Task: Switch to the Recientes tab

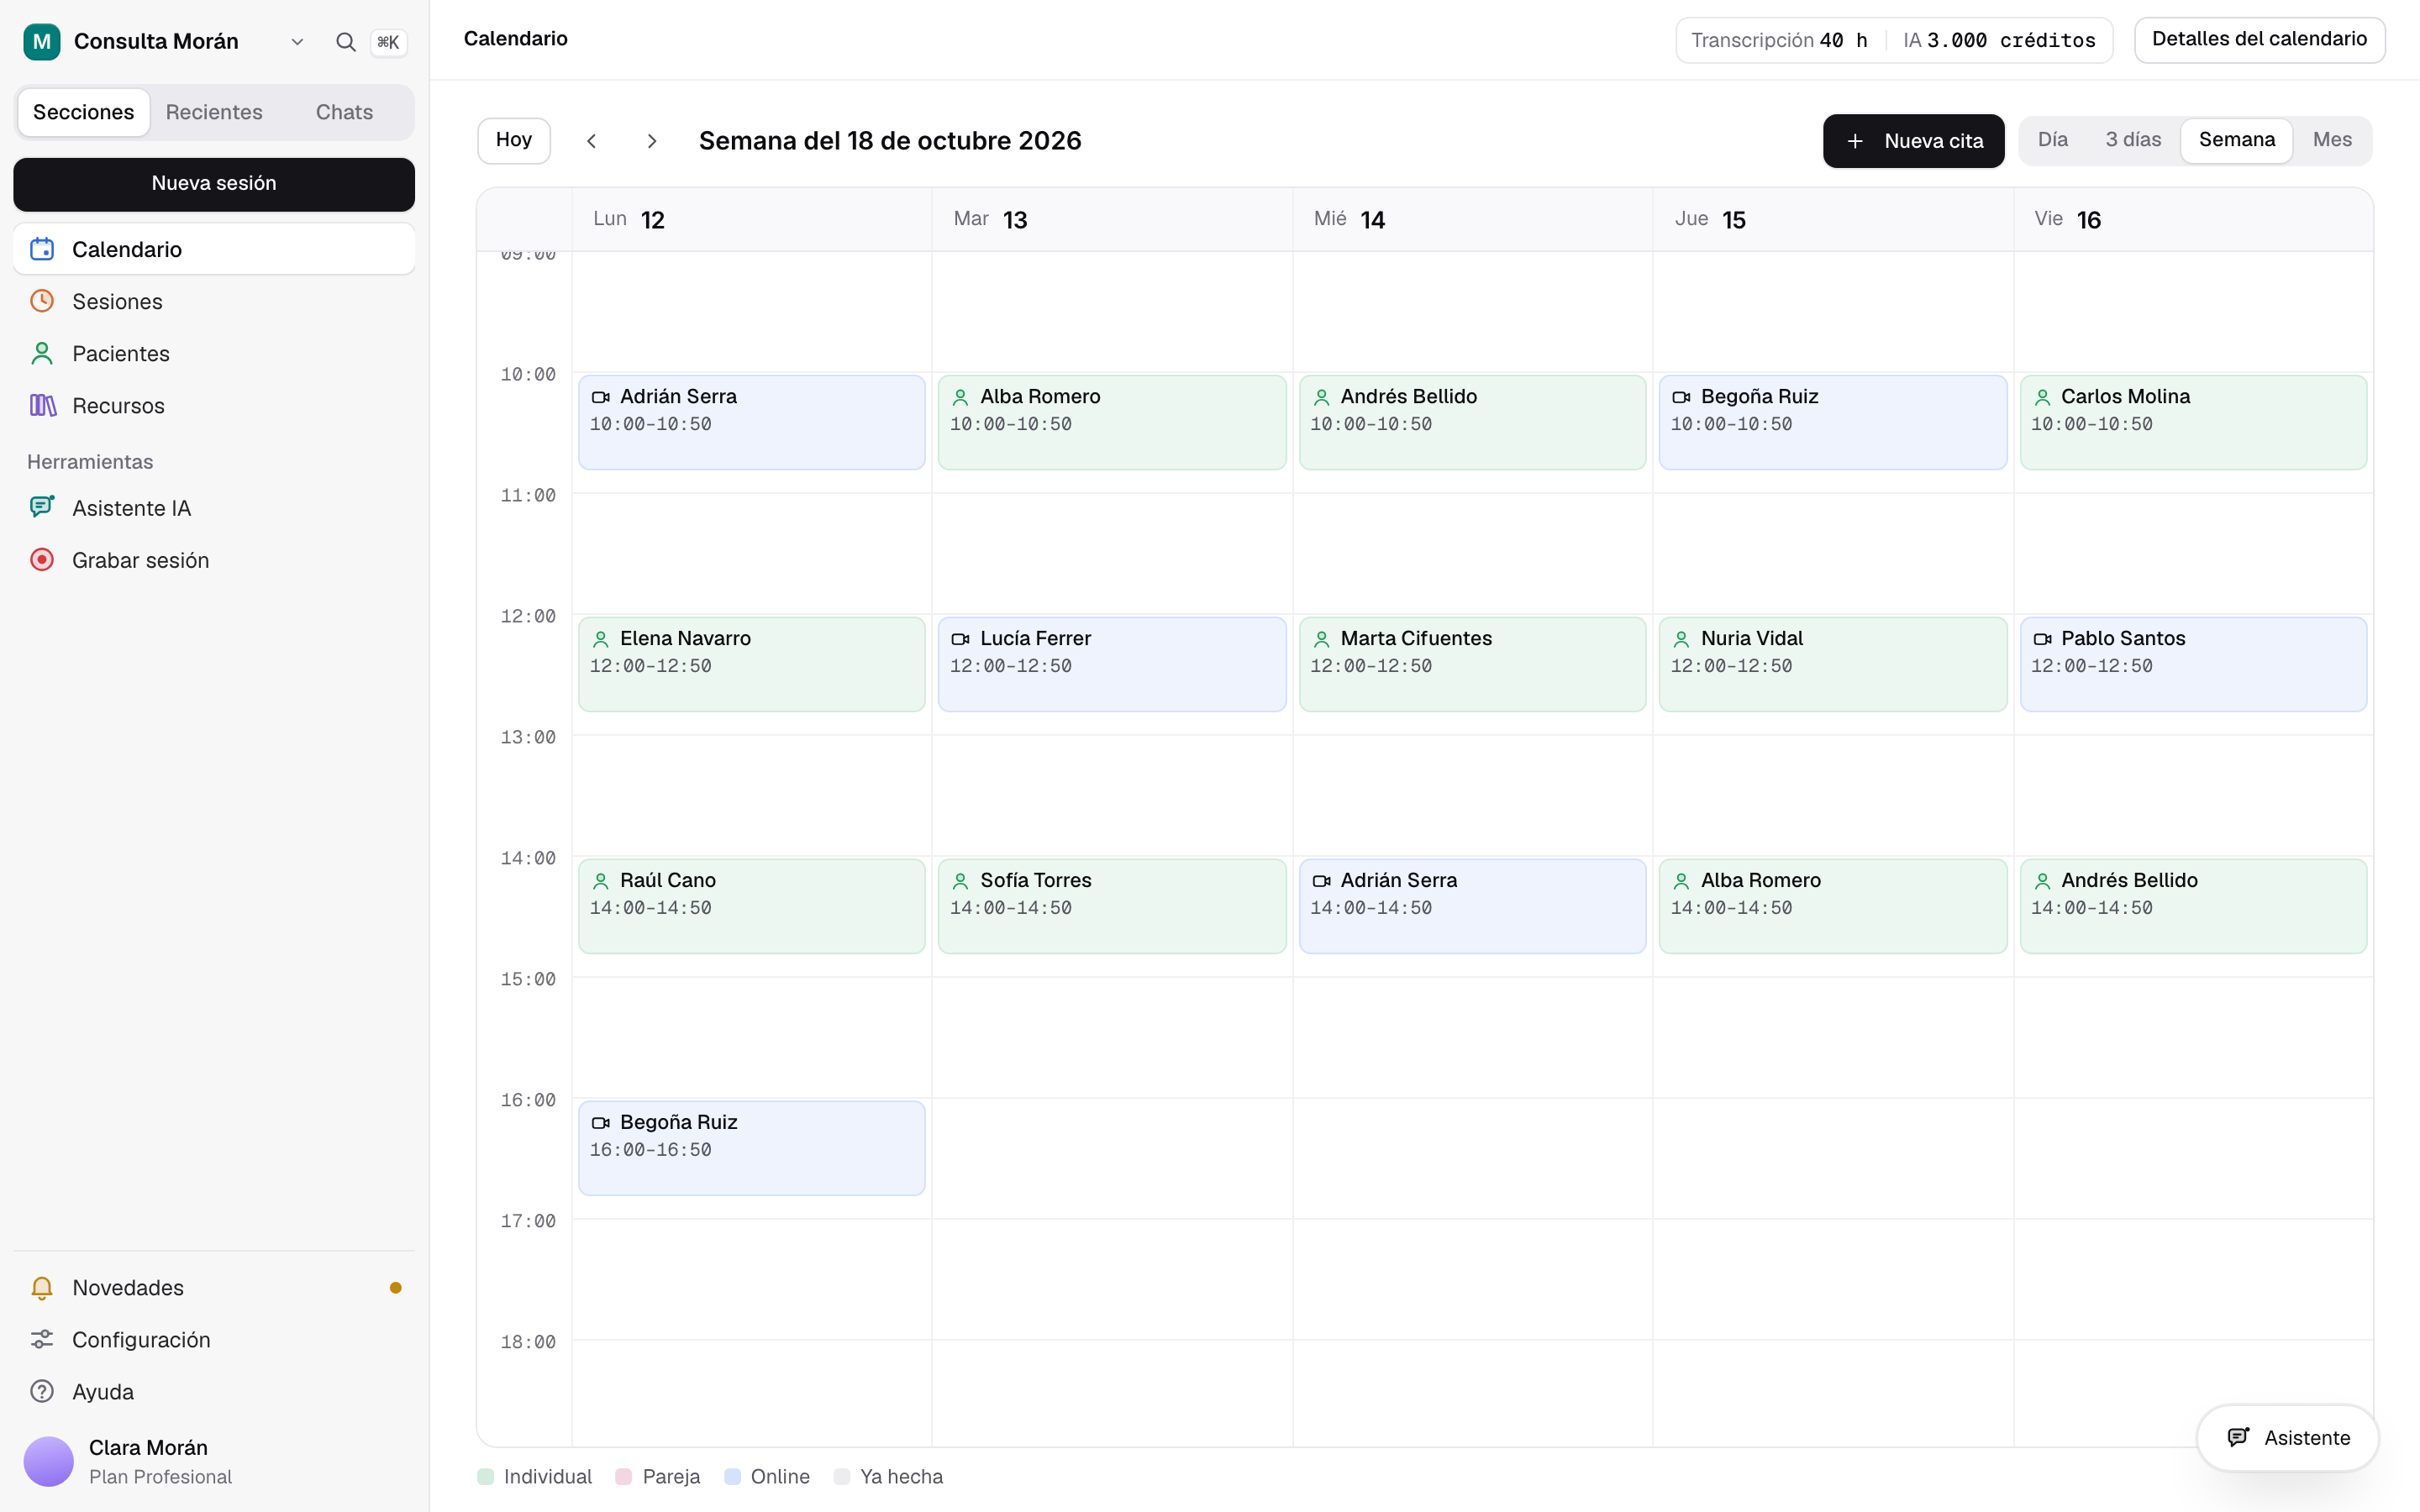Action: 214,112
